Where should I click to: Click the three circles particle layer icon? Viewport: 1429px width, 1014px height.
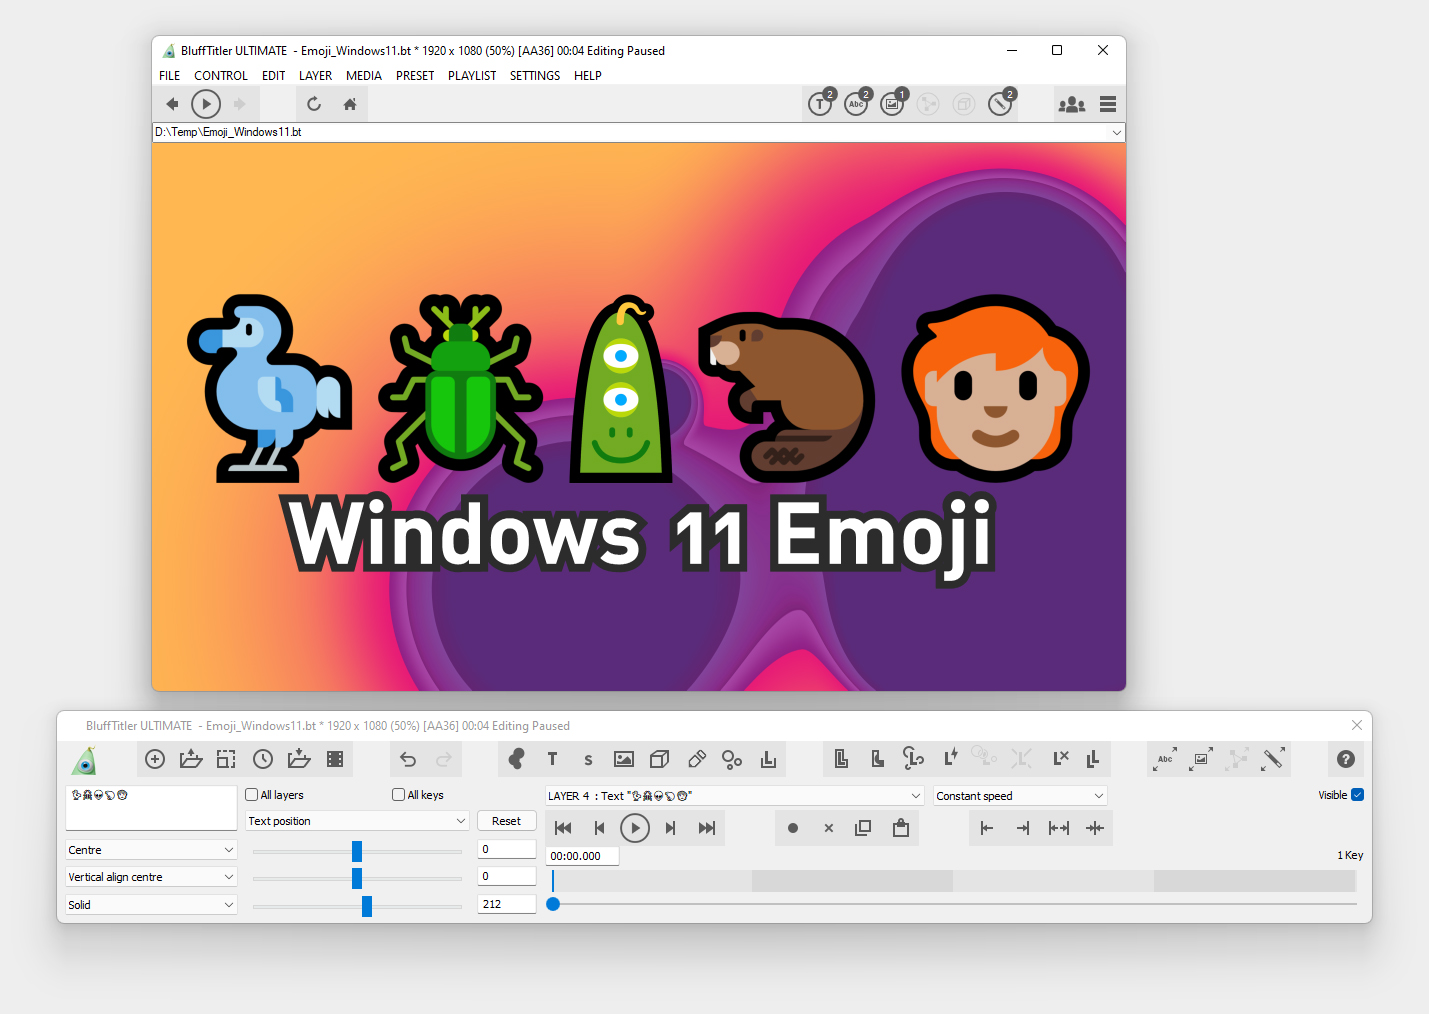tap(732, 759)
